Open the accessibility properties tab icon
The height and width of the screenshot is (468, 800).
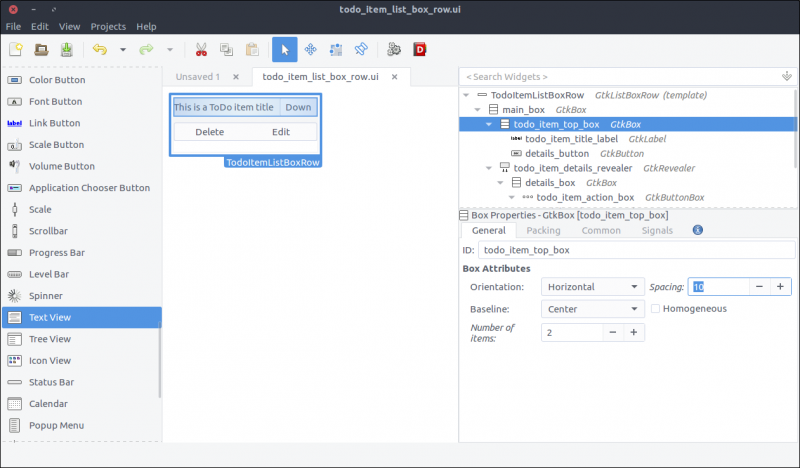(x=697, y=230)
